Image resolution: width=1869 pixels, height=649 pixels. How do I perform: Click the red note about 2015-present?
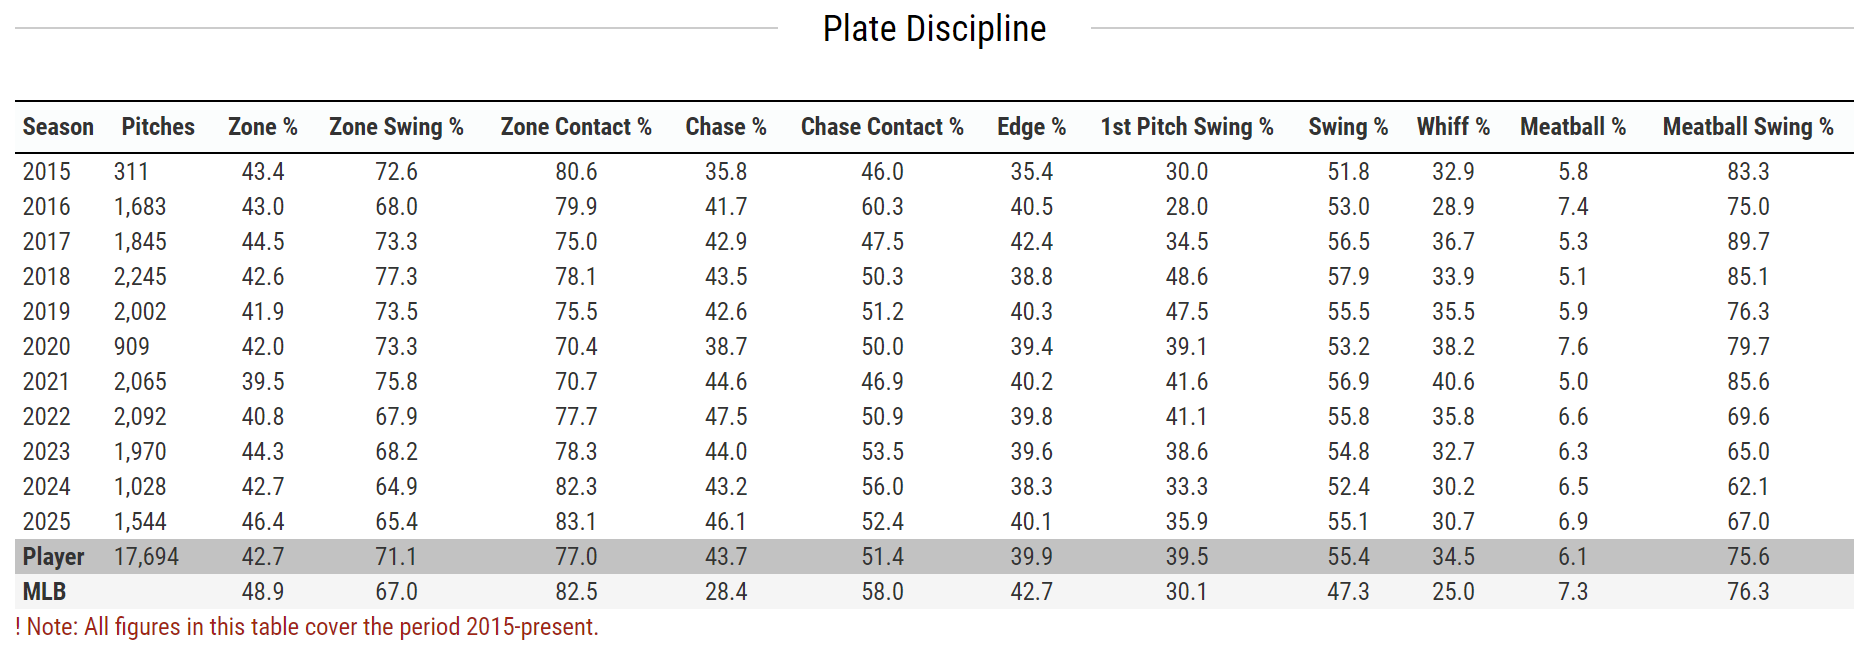[x=307, y=627]
